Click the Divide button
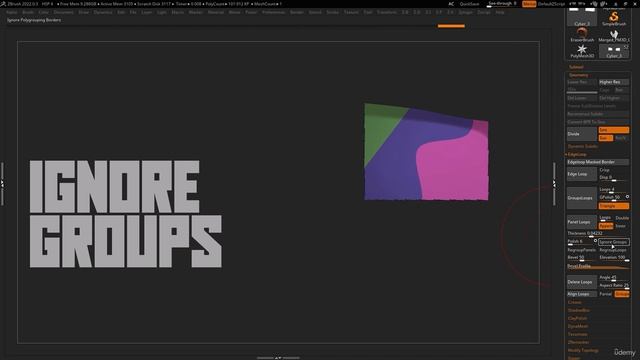 [x=582, y=134]
